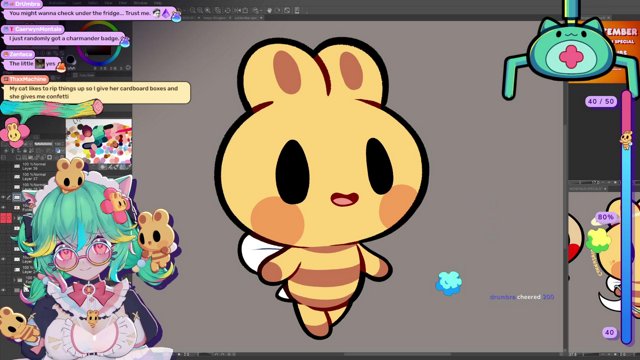Click the dark main color circle swatch

70,60
